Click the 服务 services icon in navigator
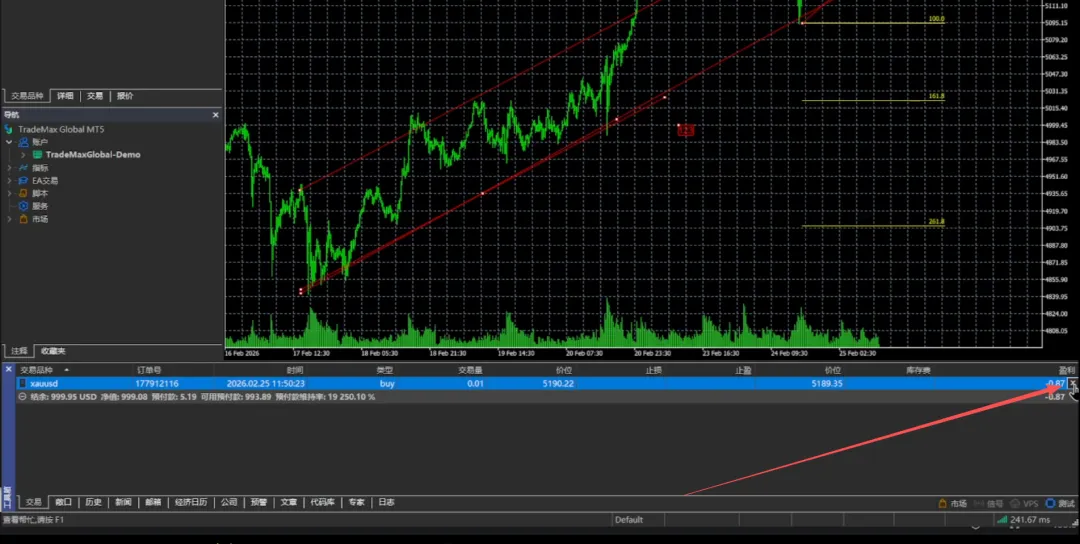This screenshot has height=544, width=1080. coord(24,206)
